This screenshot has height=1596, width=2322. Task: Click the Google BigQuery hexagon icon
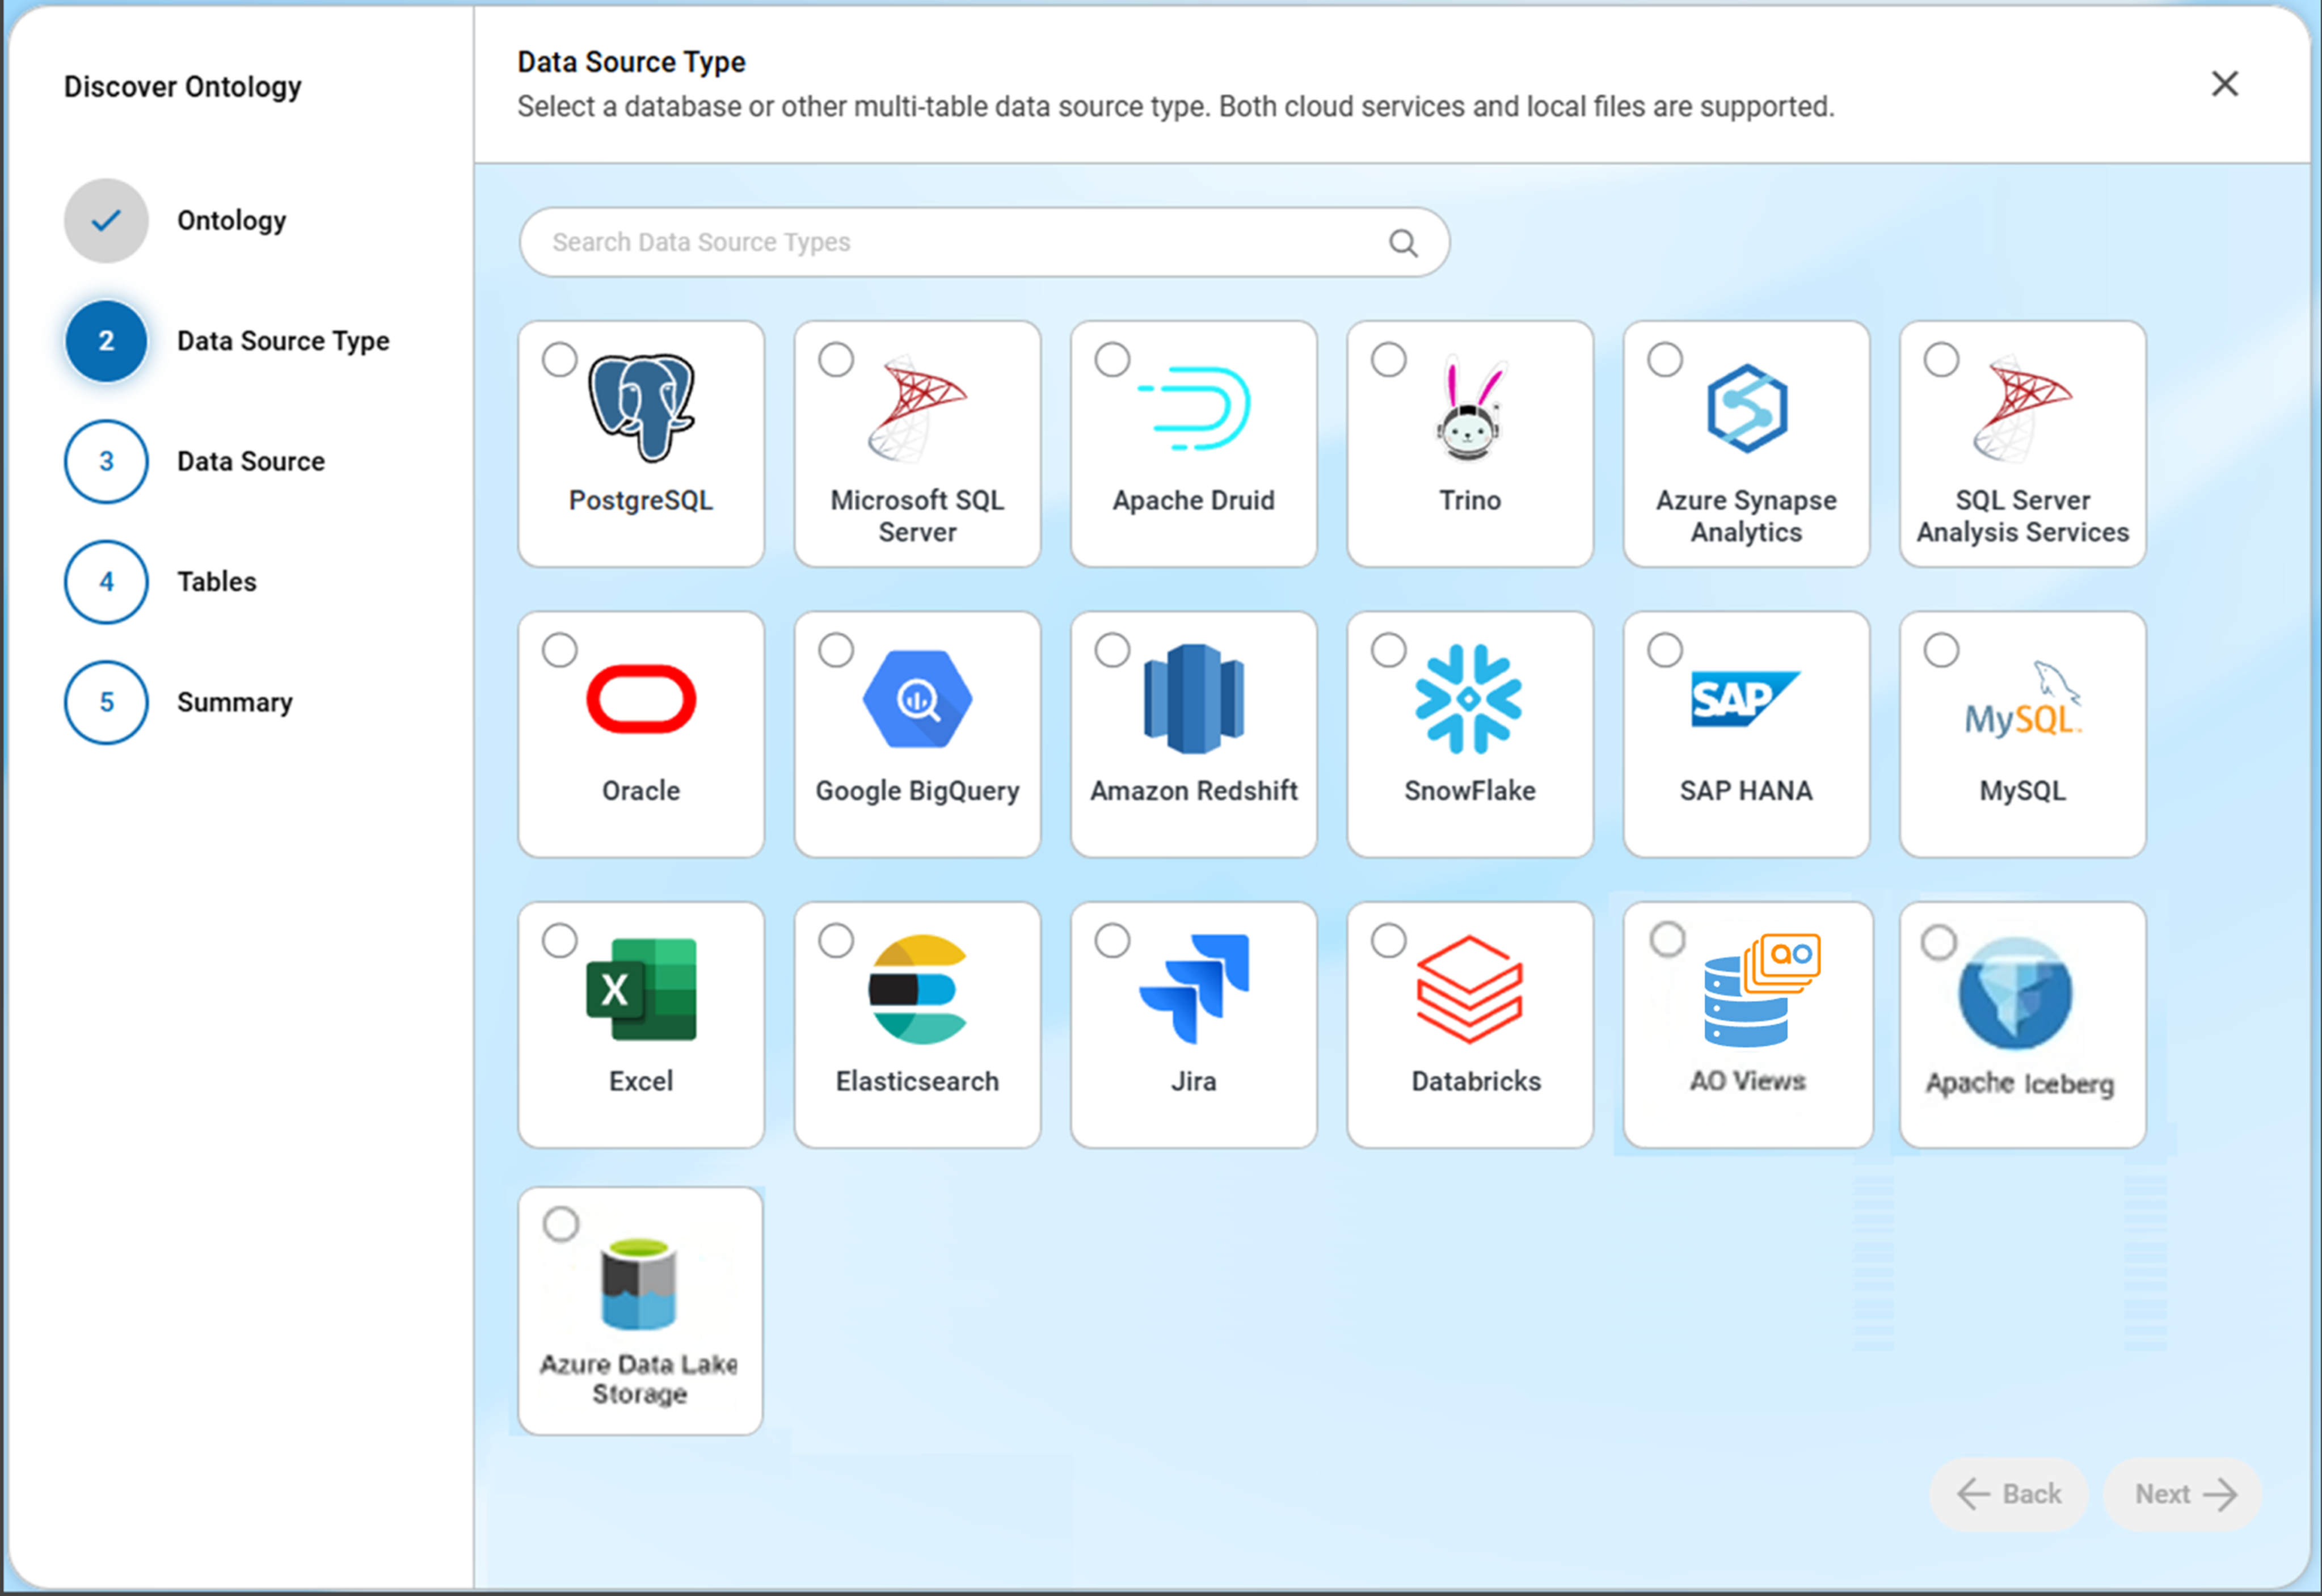point(917,699)
